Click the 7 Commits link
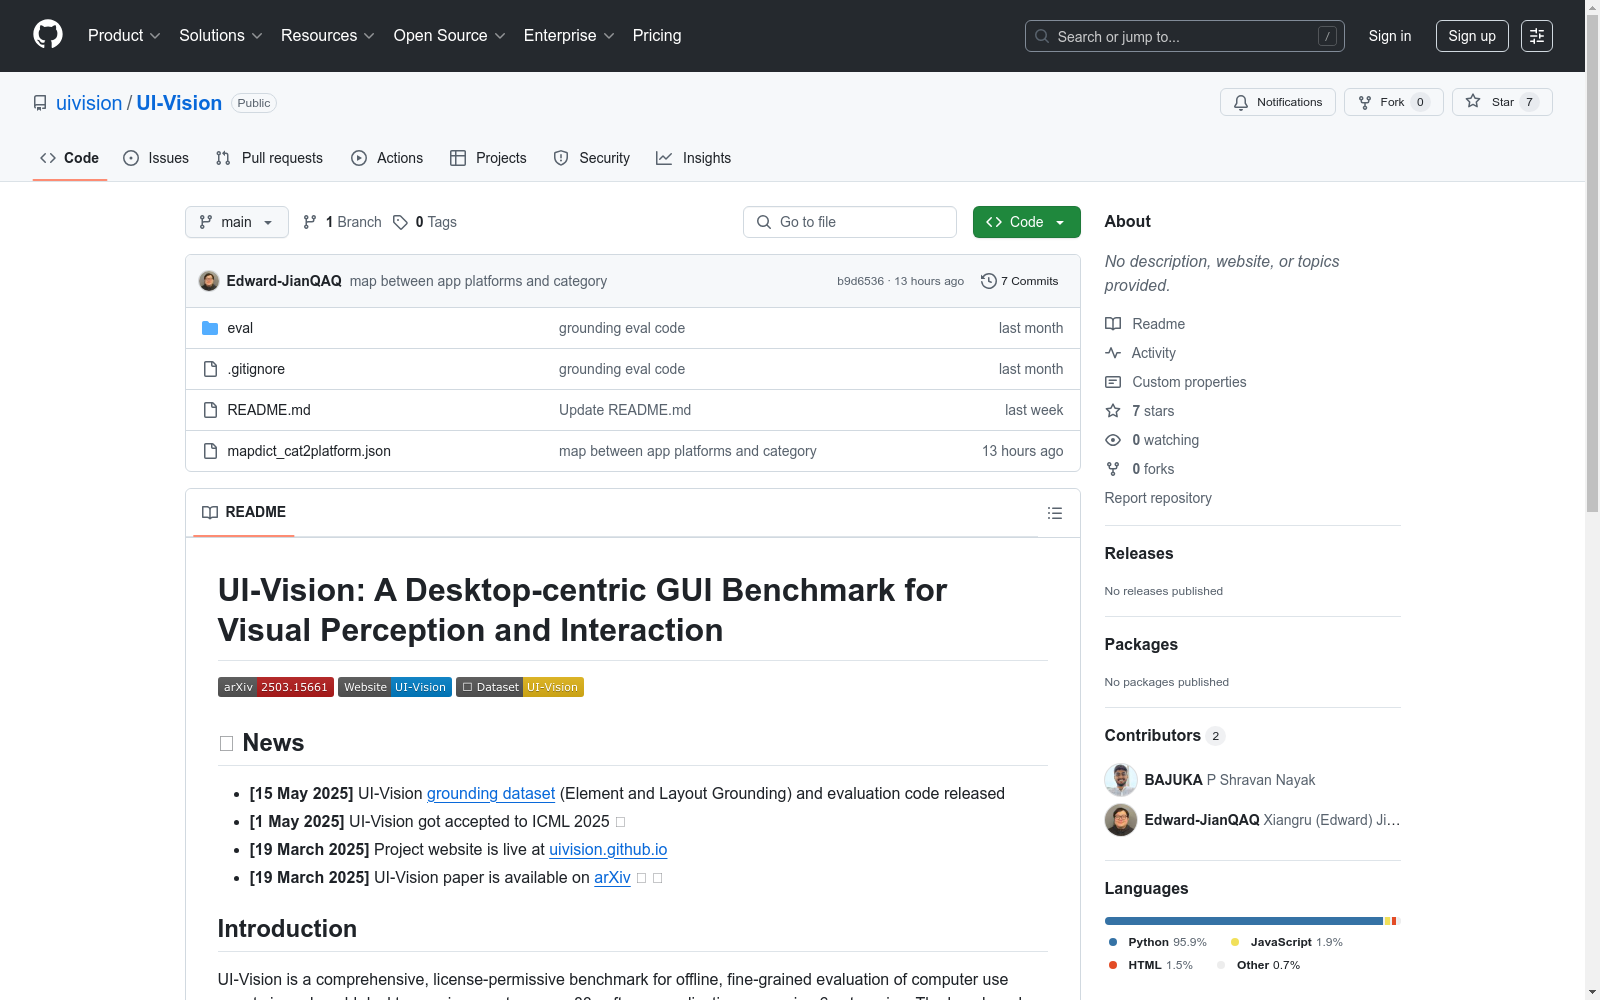The width and height of the screenshot is (1600, 1000). coord(1020,281)
